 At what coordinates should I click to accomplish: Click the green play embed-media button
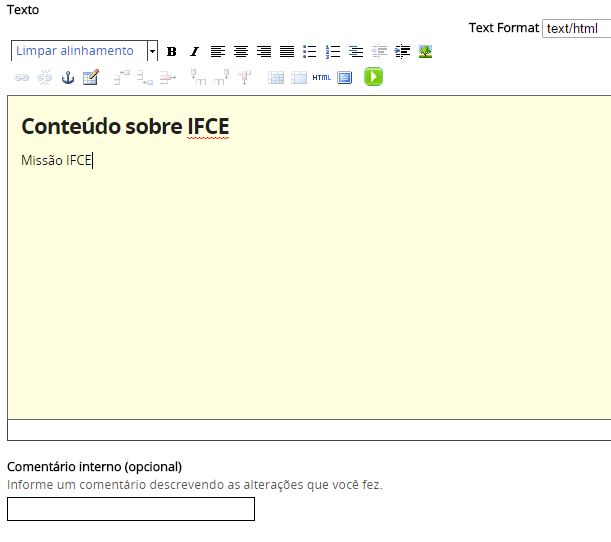point(373,76)
